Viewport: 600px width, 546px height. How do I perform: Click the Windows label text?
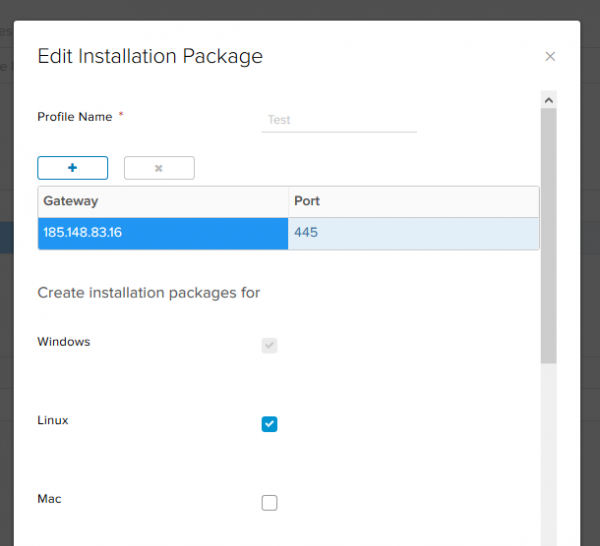pyautogui.click(x=64, y=342)
